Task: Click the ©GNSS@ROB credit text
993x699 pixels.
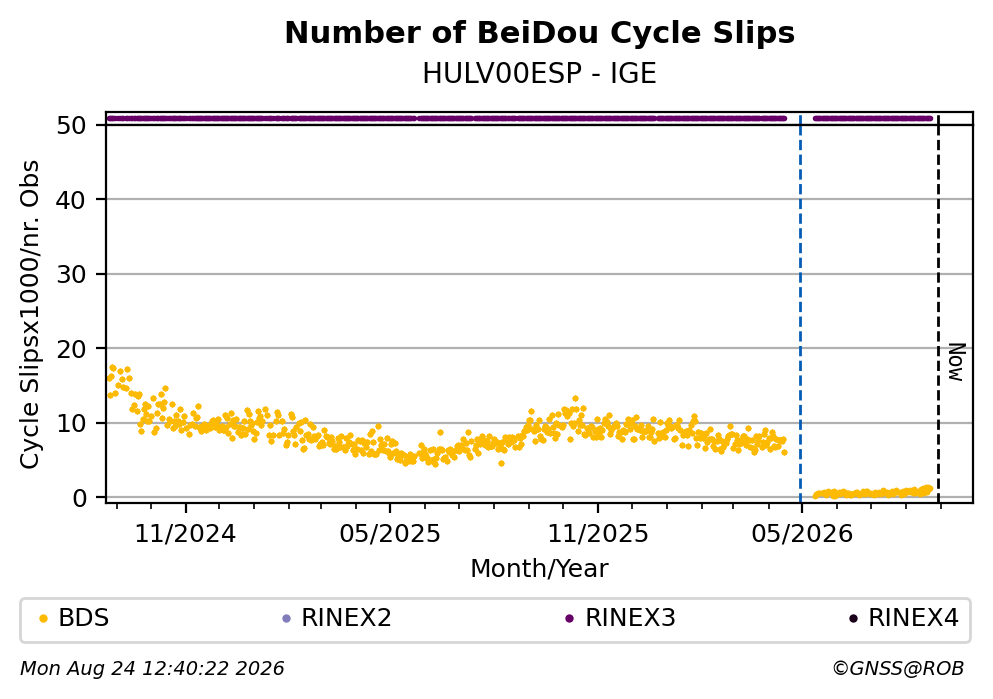Action: 898,669
